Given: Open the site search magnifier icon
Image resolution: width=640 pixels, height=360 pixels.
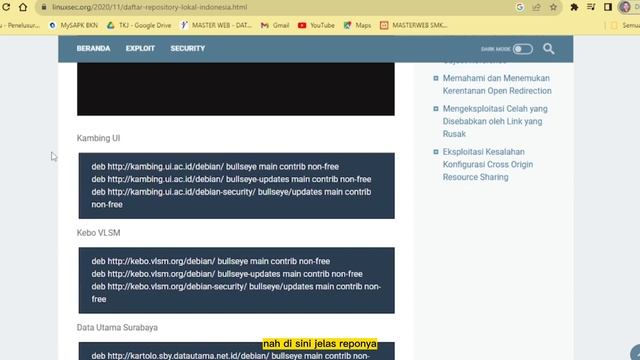Looking at the screenshot, I should click(x=549, y=49).
